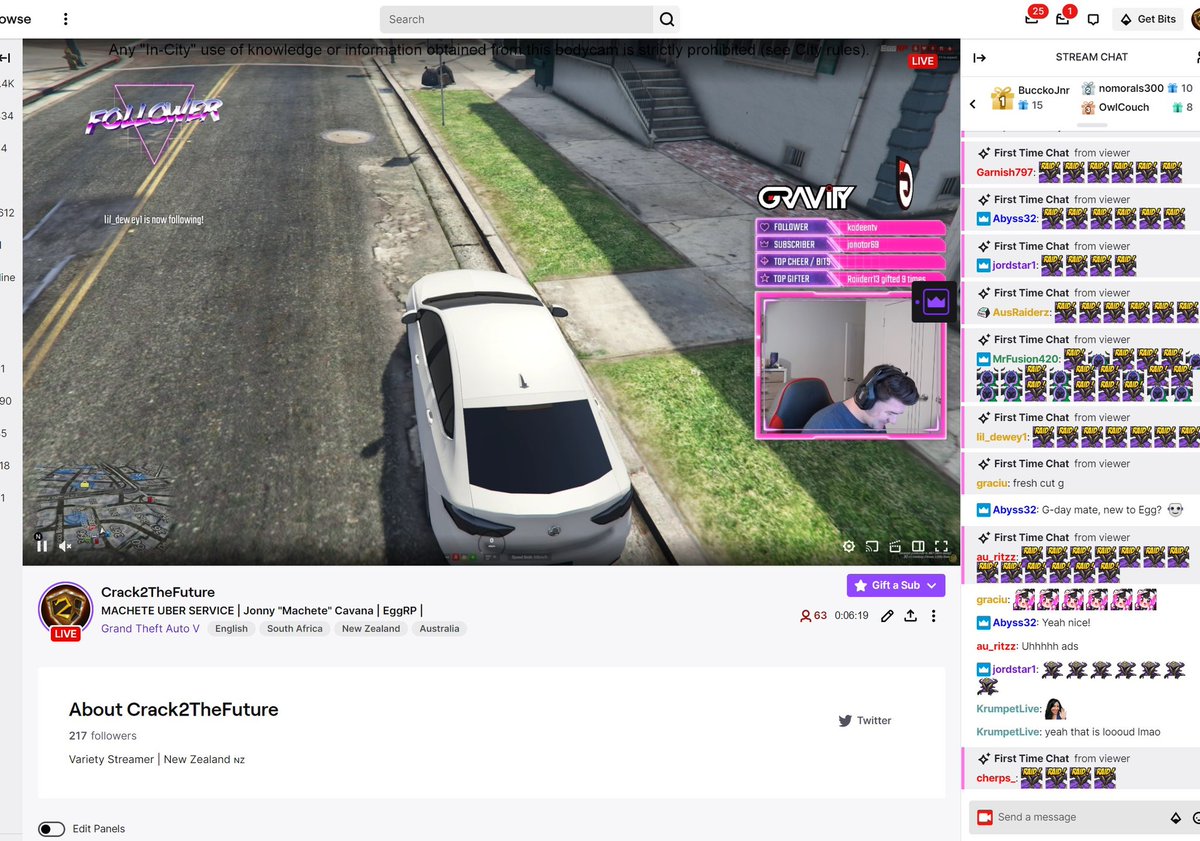Open the inbox notifications with 1 badge
Viewport: 1200px width, 841px height.
tap(1063, 18)
